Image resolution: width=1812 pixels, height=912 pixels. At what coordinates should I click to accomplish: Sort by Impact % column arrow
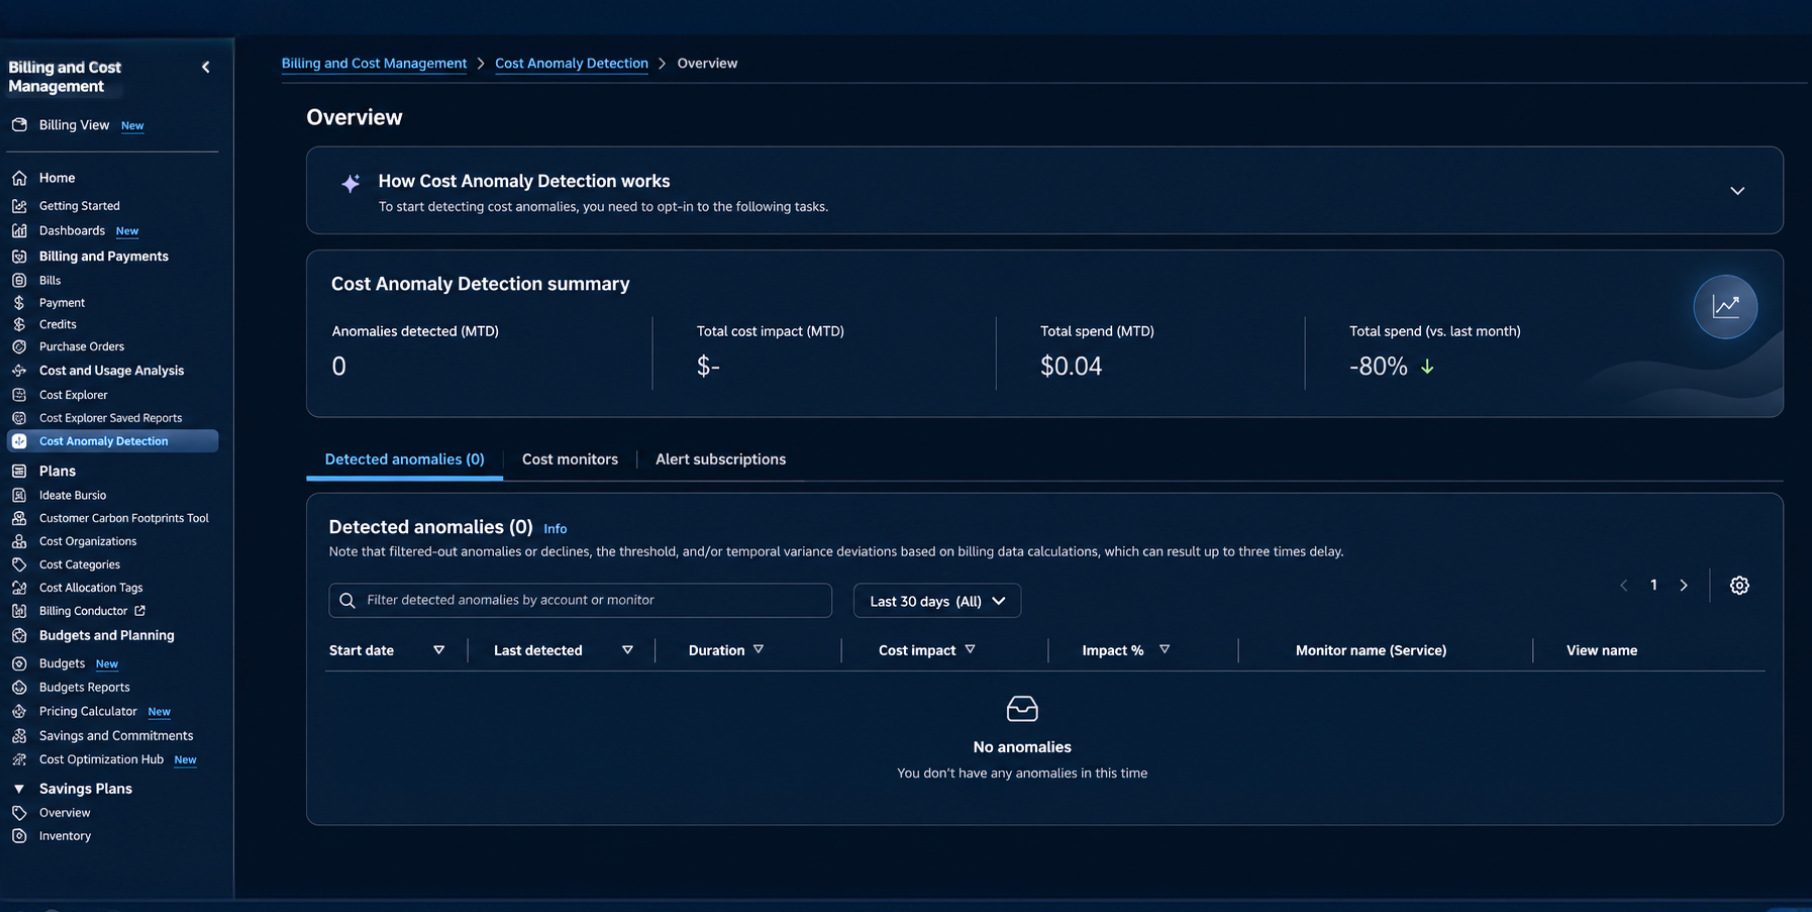[x=1164, y=650]
